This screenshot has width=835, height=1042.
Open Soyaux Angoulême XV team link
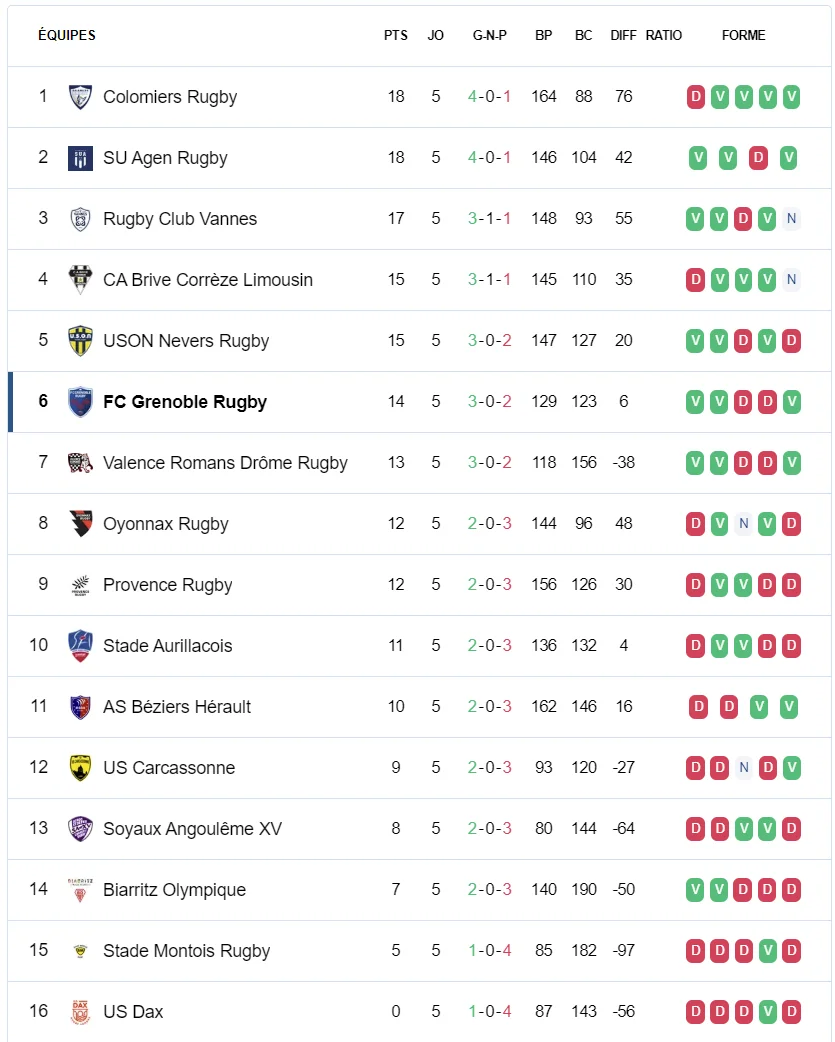(x=192, y=829)
